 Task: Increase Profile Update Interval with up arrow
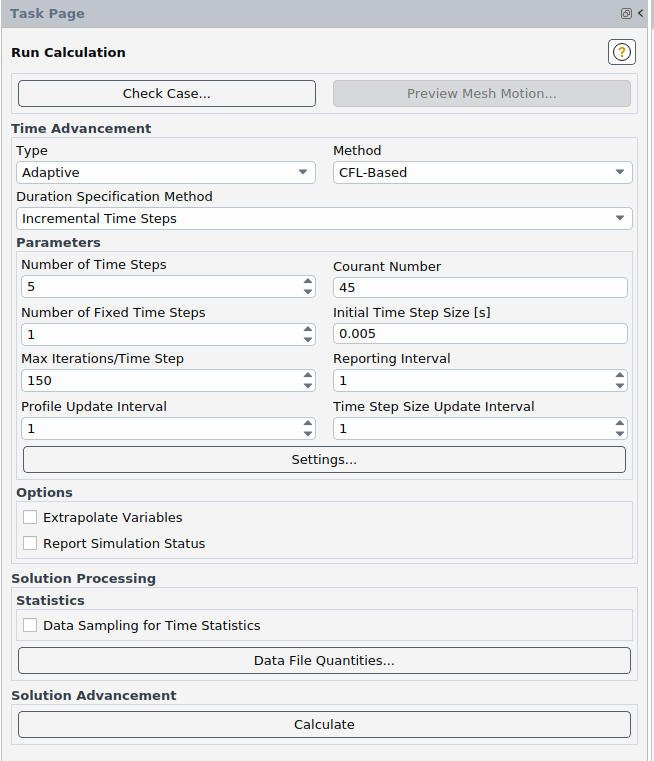pyautogui.click(x=308, y=423)
